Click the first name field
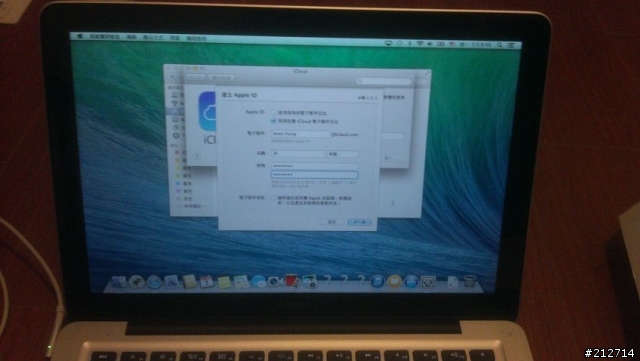Viewport: 640px width, 361px height. coord(342,154)
